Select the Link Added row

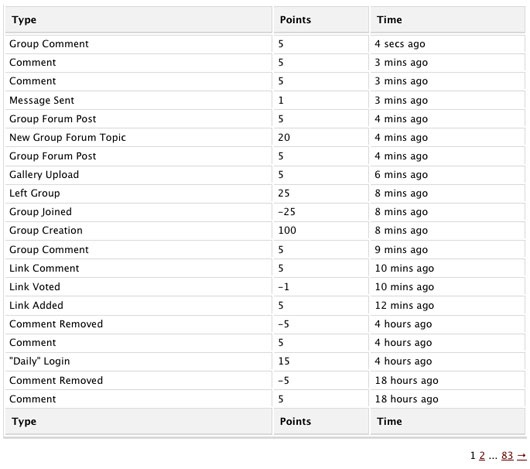(x=265, y=305)
